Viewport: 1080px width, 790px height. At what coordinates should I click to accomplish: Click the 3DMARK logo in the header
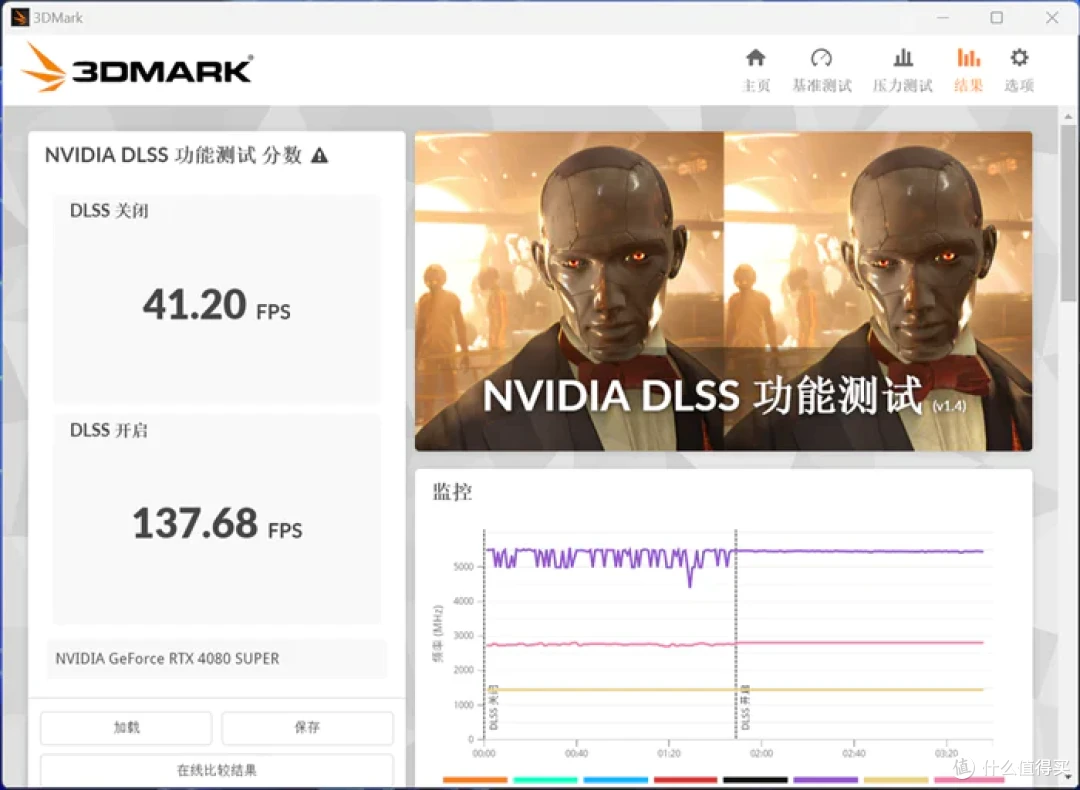coord(138,67)
